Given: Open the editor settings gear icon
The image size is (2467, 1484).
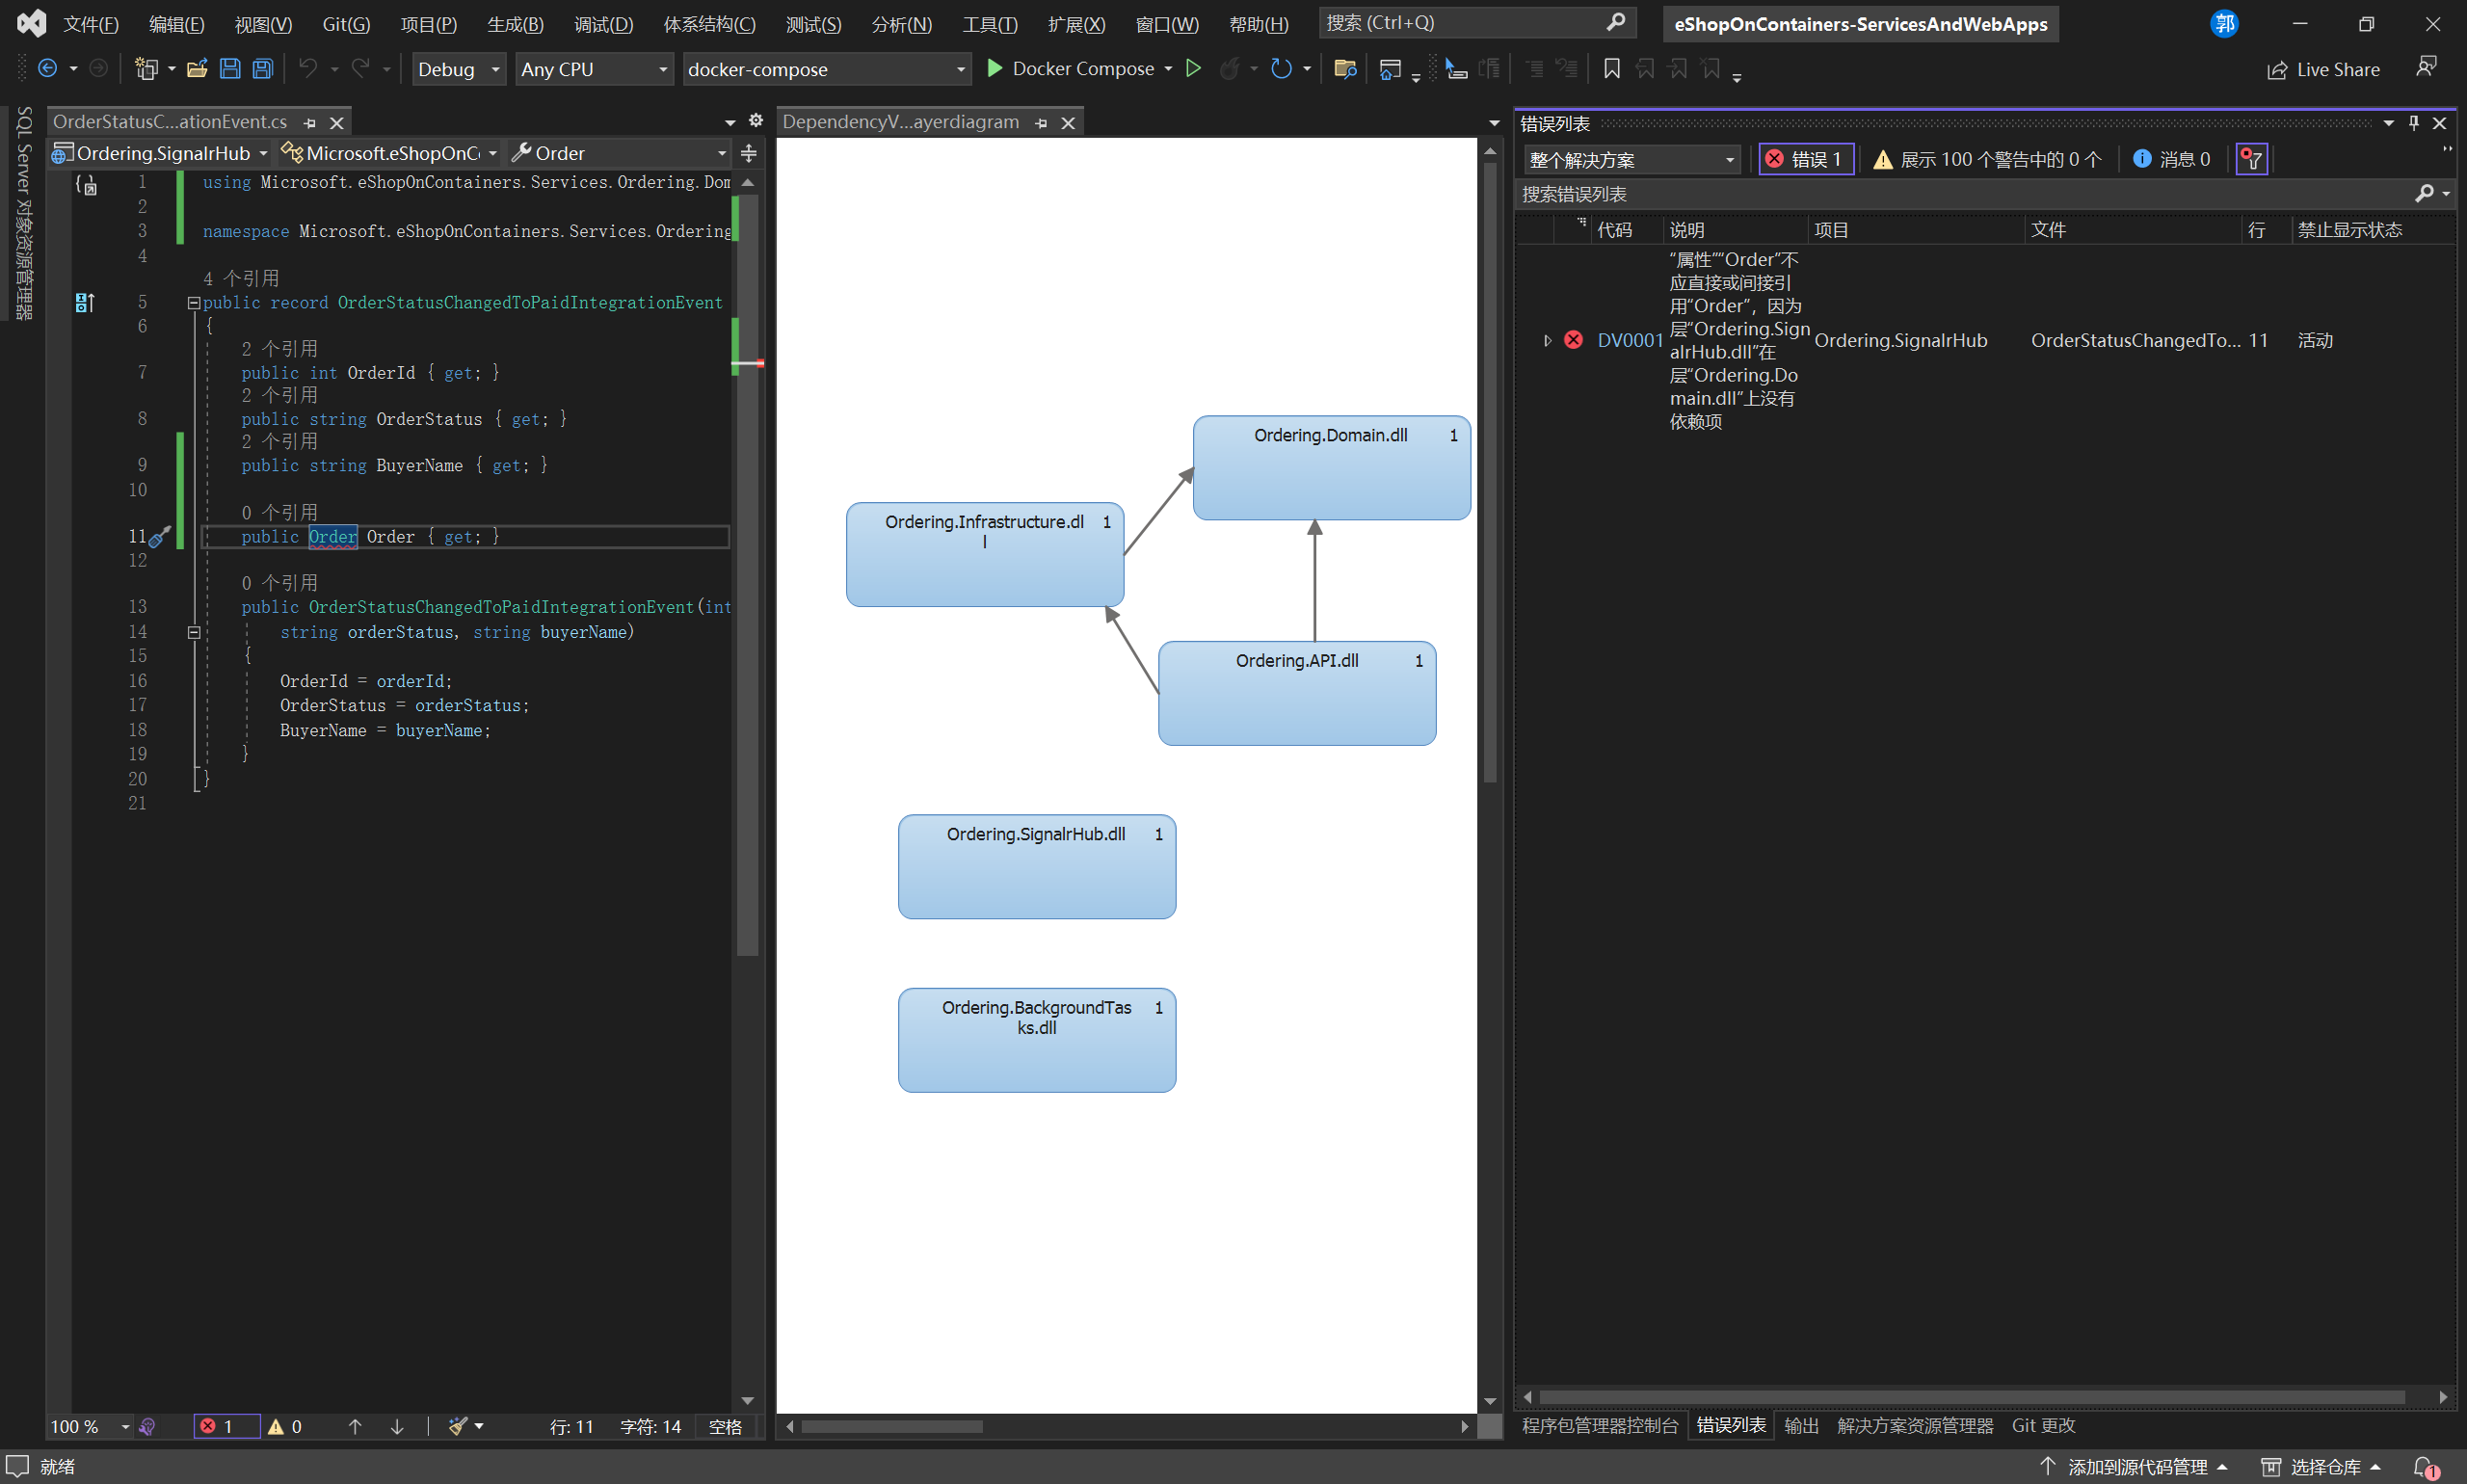Looking at the screenshot, I should 756,121.
